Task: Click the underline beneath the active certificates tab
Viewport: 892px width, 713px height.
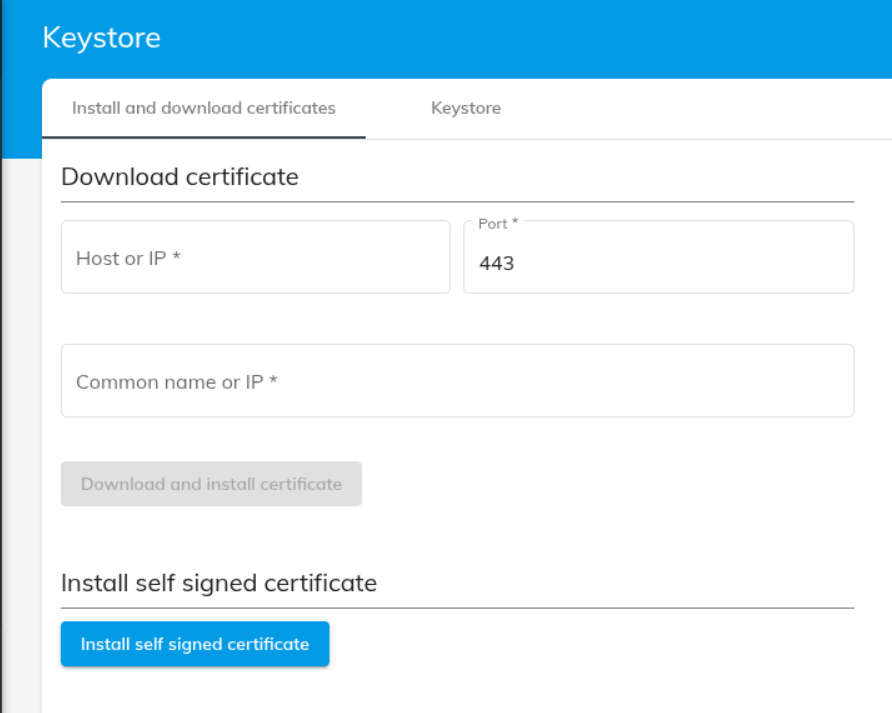Action: point(203,137)
